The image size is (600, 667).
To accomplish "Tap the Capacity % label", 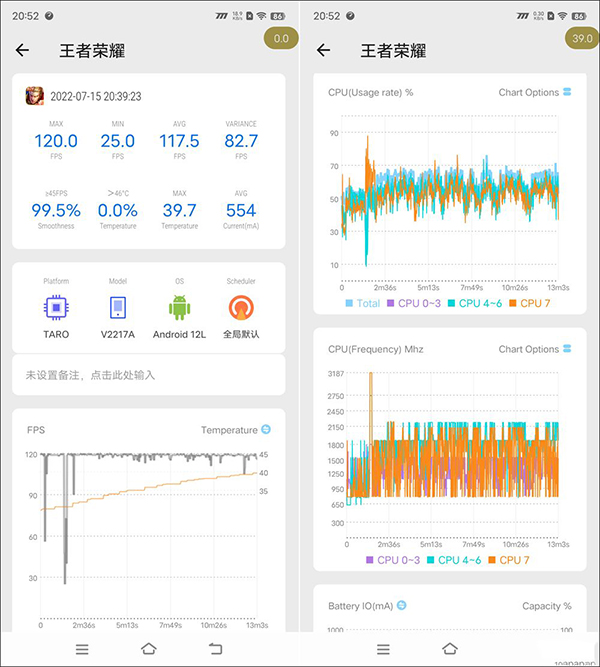I will (x=546, y=606).
